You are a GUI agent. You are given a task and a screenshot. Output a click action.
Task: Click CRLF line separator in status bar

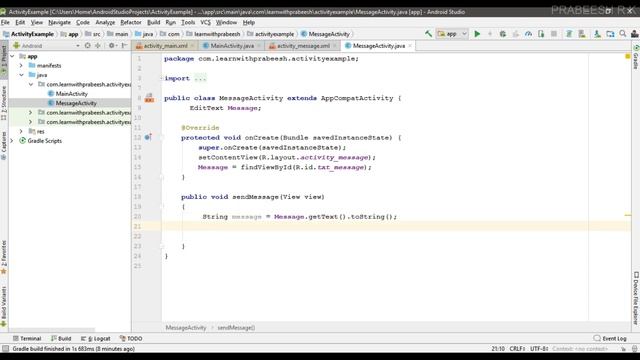(x=517, y=349)
